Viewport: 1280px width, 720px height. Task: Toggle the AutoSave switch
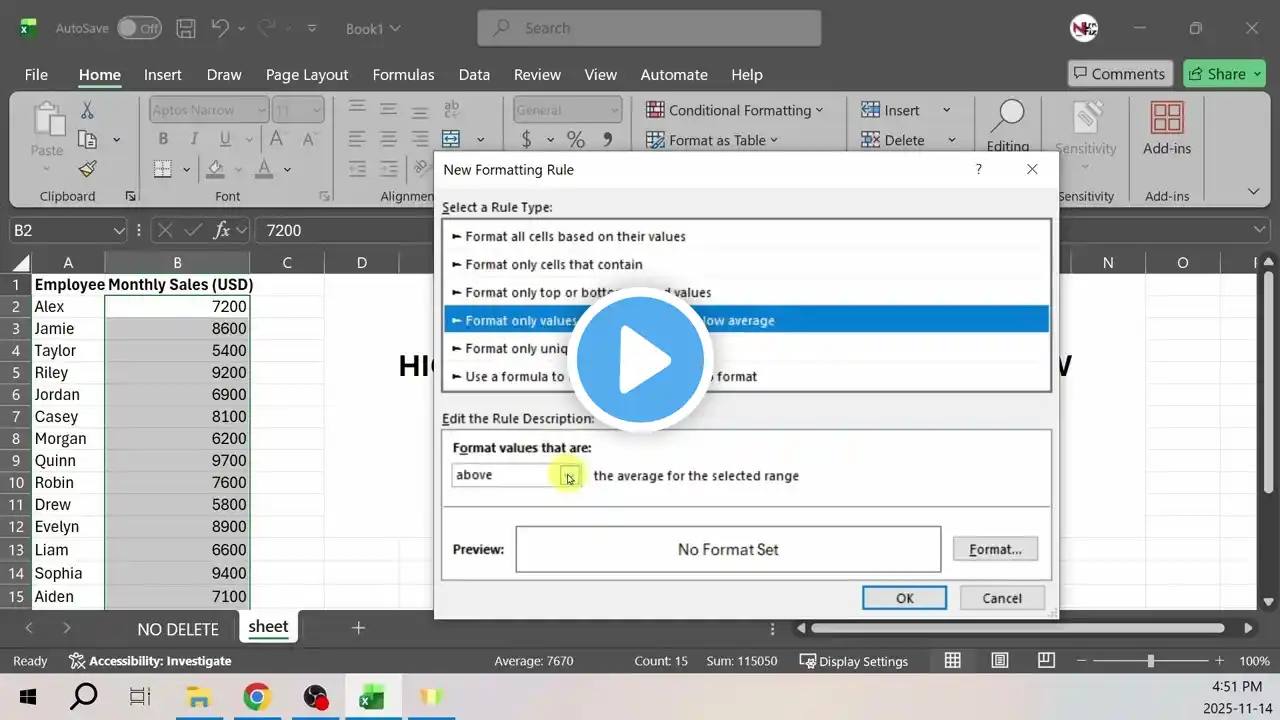(x=139, y=29)
